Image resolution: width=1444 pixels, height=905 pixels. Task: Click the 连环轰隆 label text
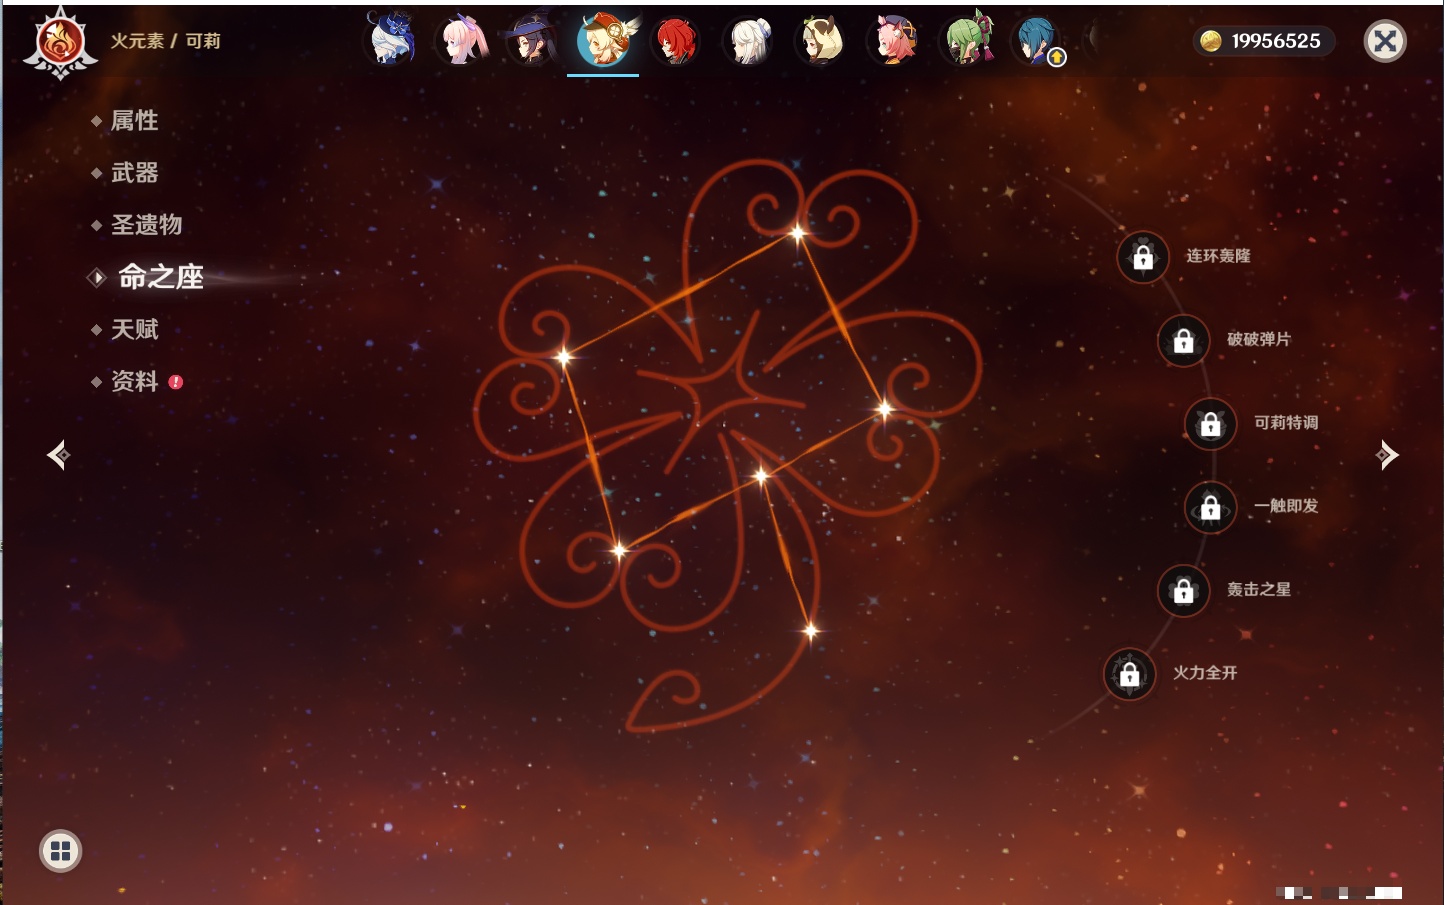coord(1218,256)
